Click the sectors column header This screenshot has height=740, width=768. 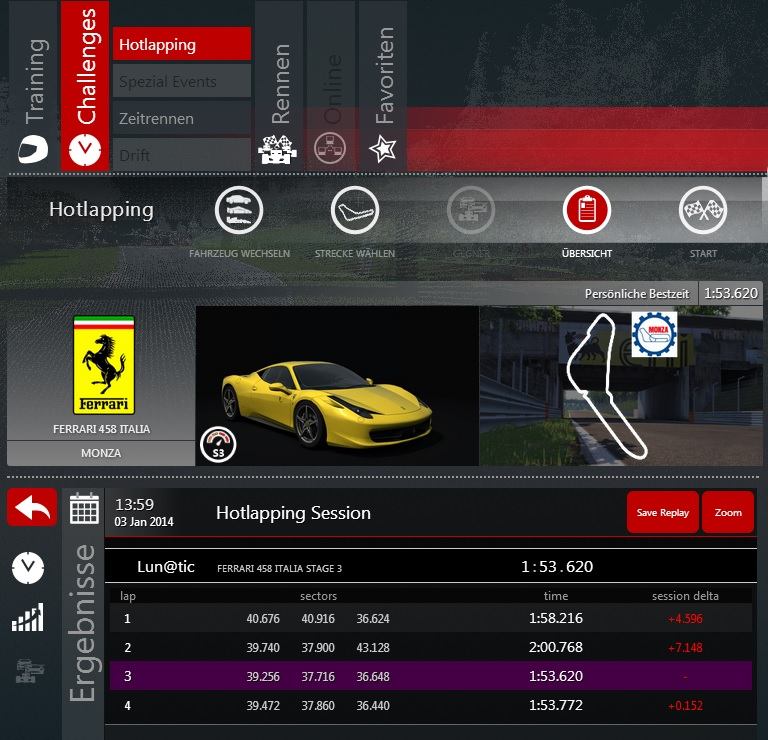click(x=318, y=596)
